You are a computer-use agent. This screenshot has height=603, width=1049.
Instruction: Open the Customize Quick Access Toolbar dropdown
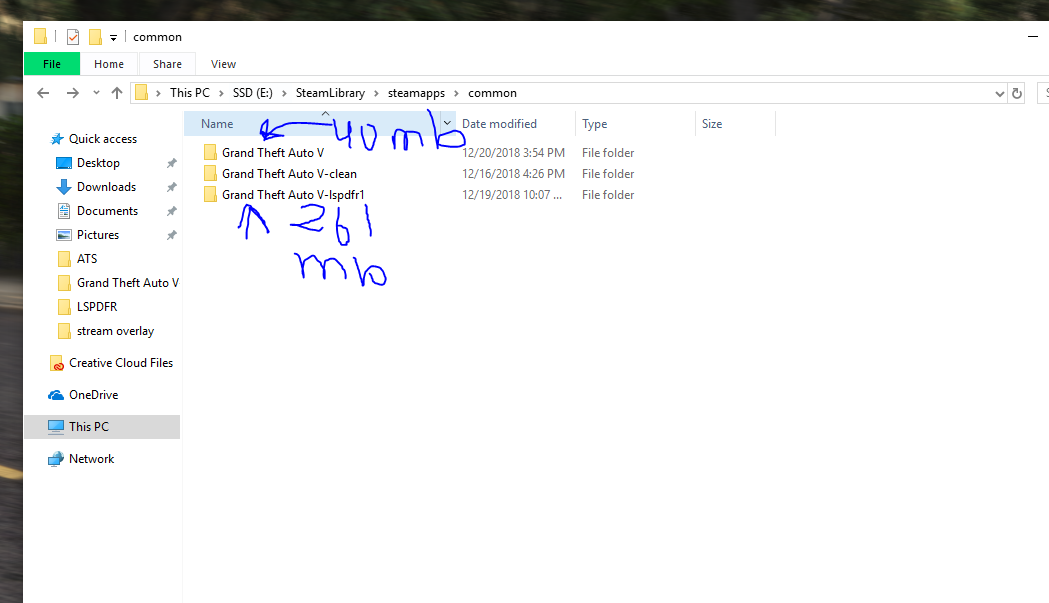[114, 37]
